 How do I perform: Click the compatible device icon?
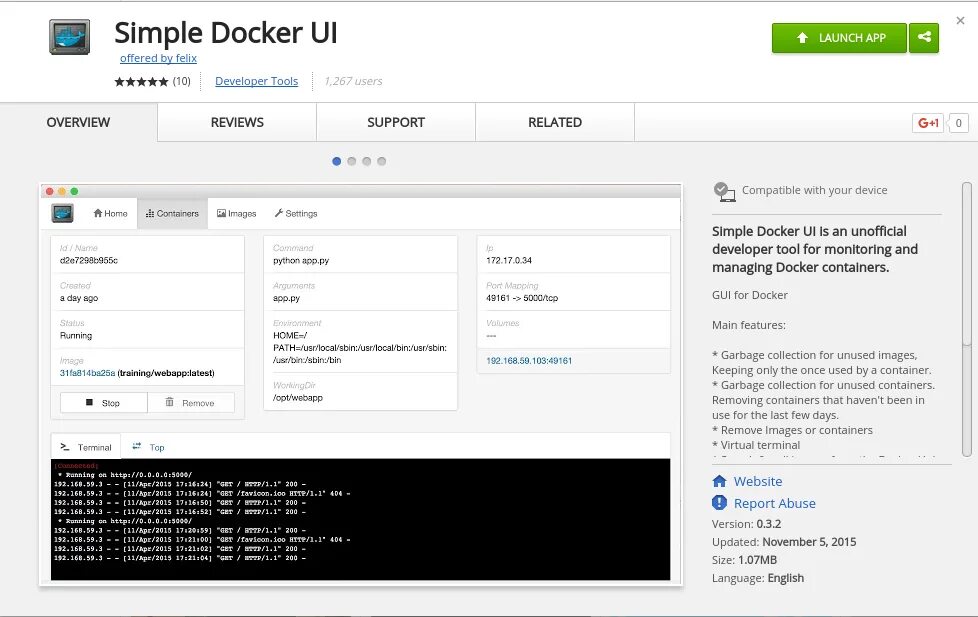coord(724,191)
